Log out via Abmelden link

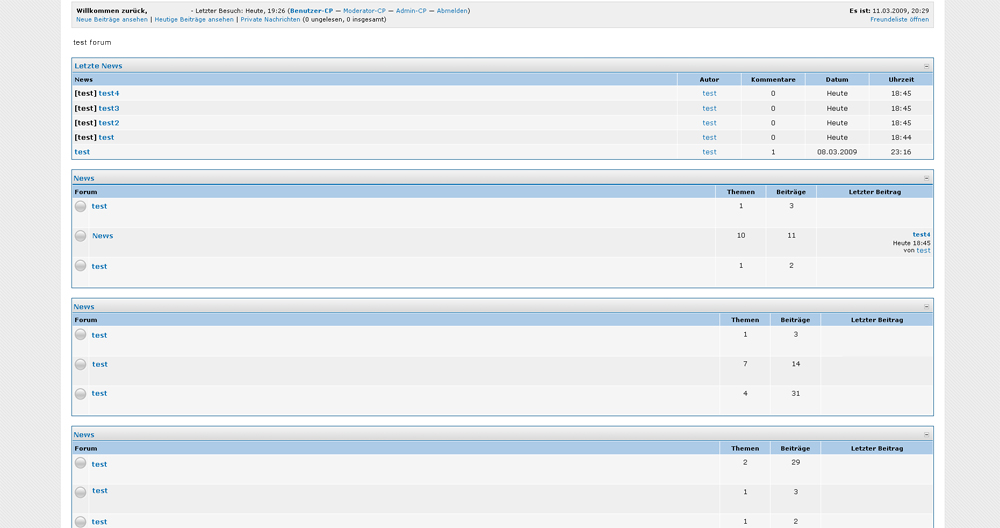point(452,11)
